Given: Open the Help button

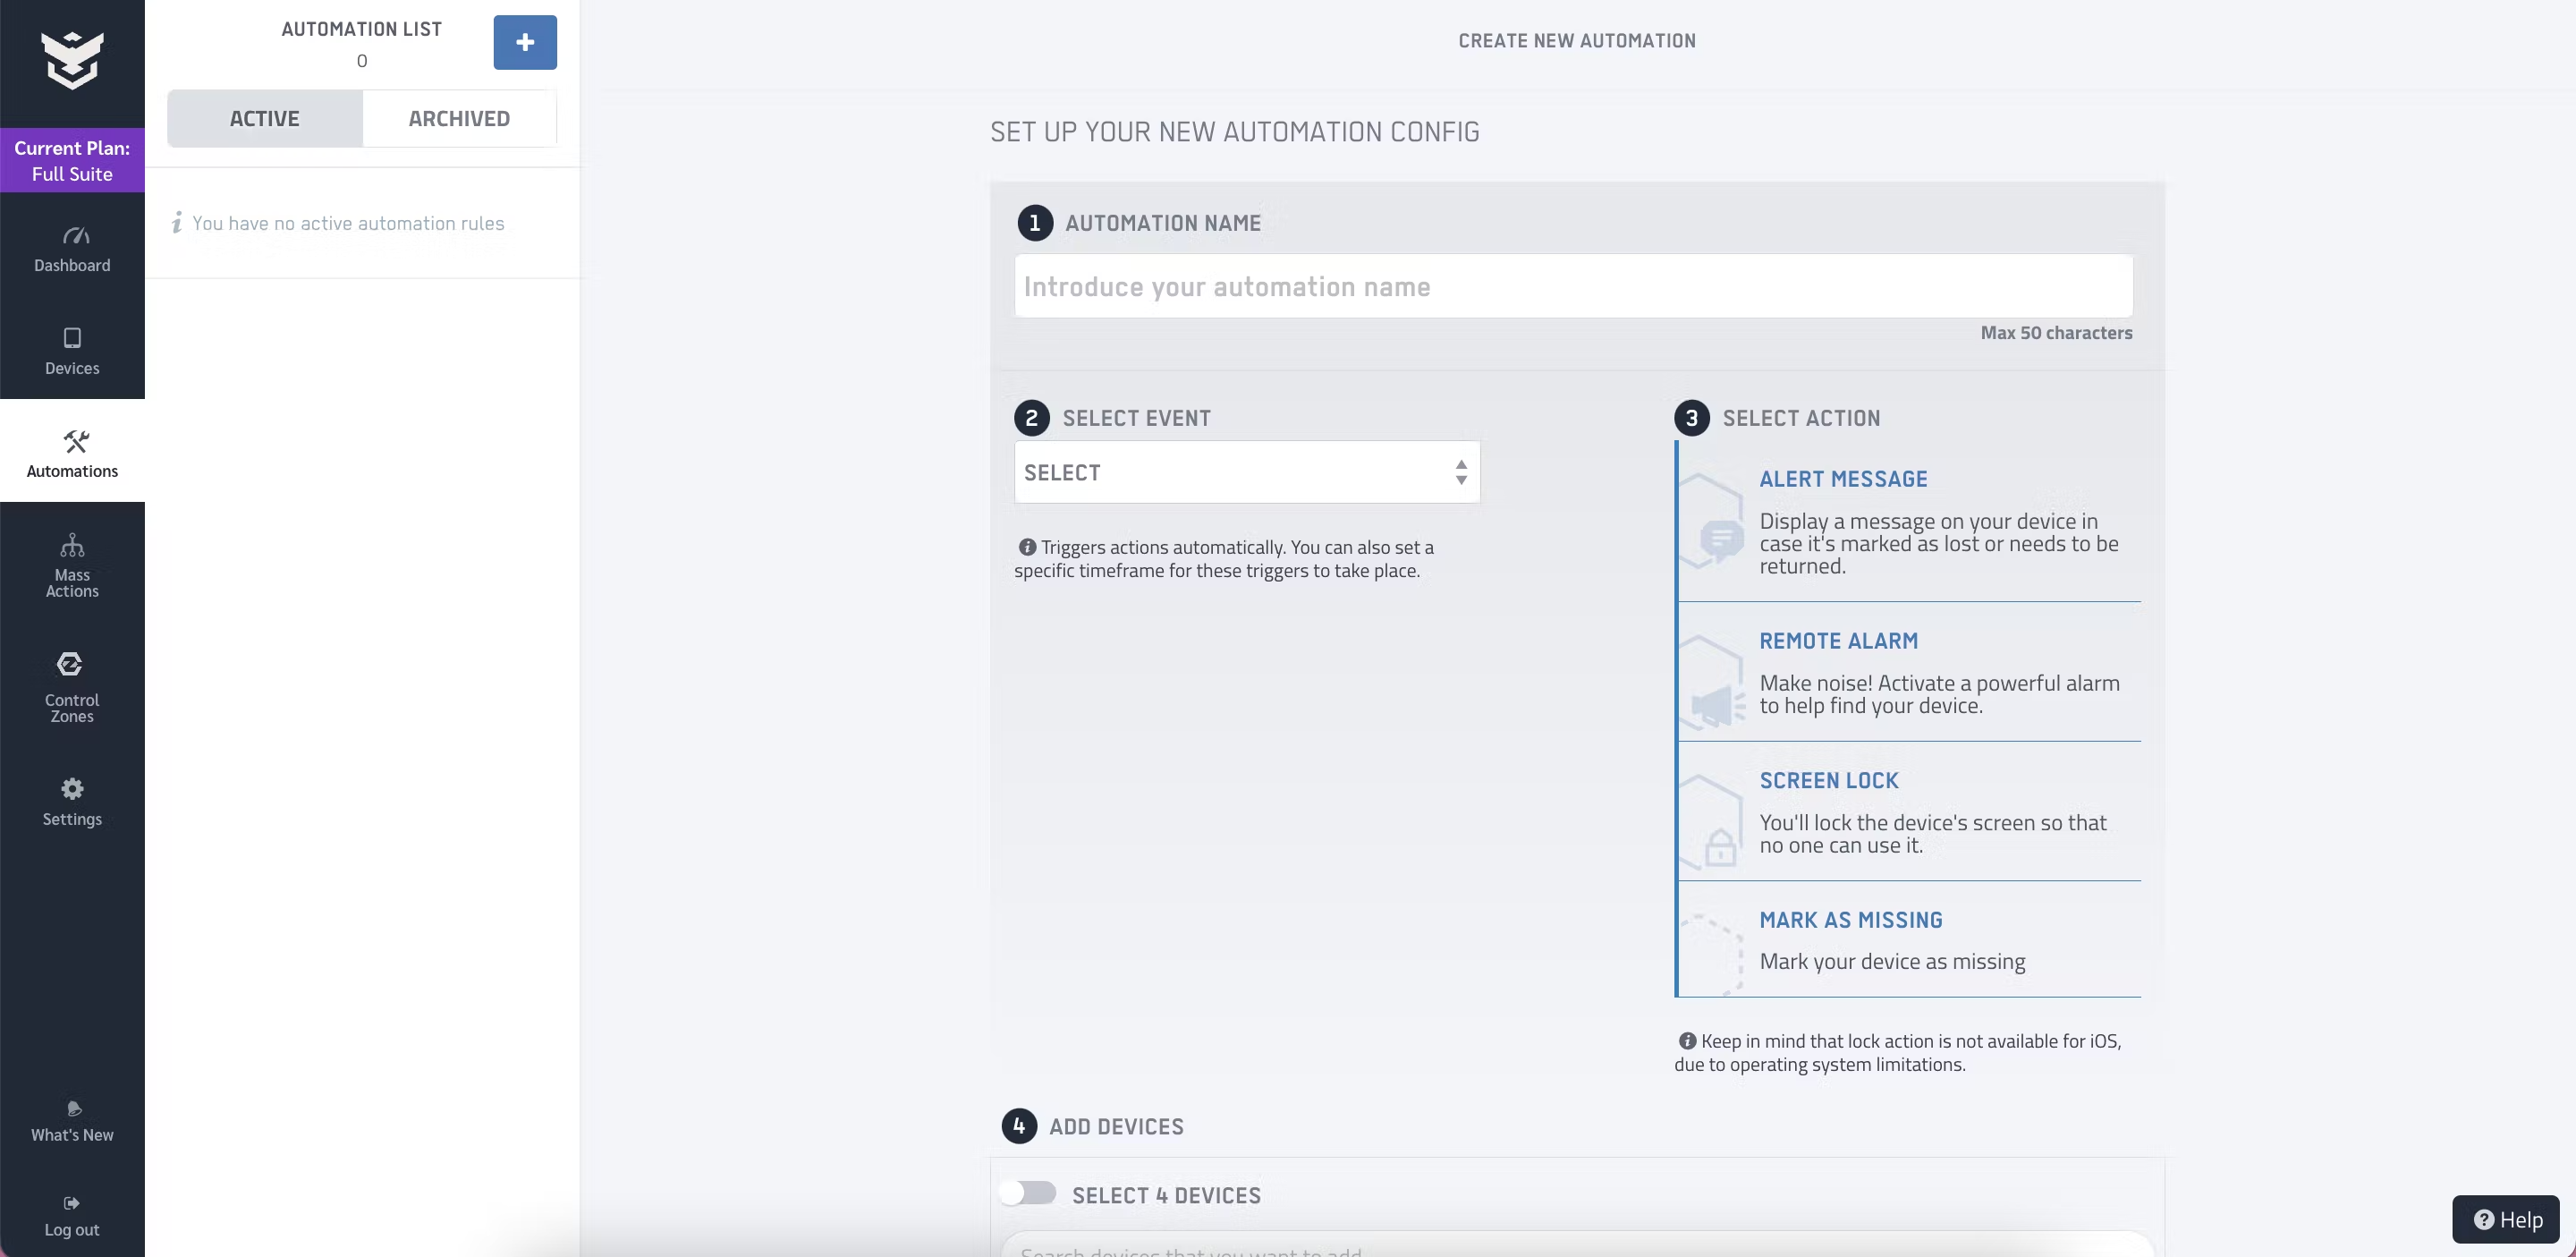Looking at the screenshot, I should [x=2506, y=1219].
